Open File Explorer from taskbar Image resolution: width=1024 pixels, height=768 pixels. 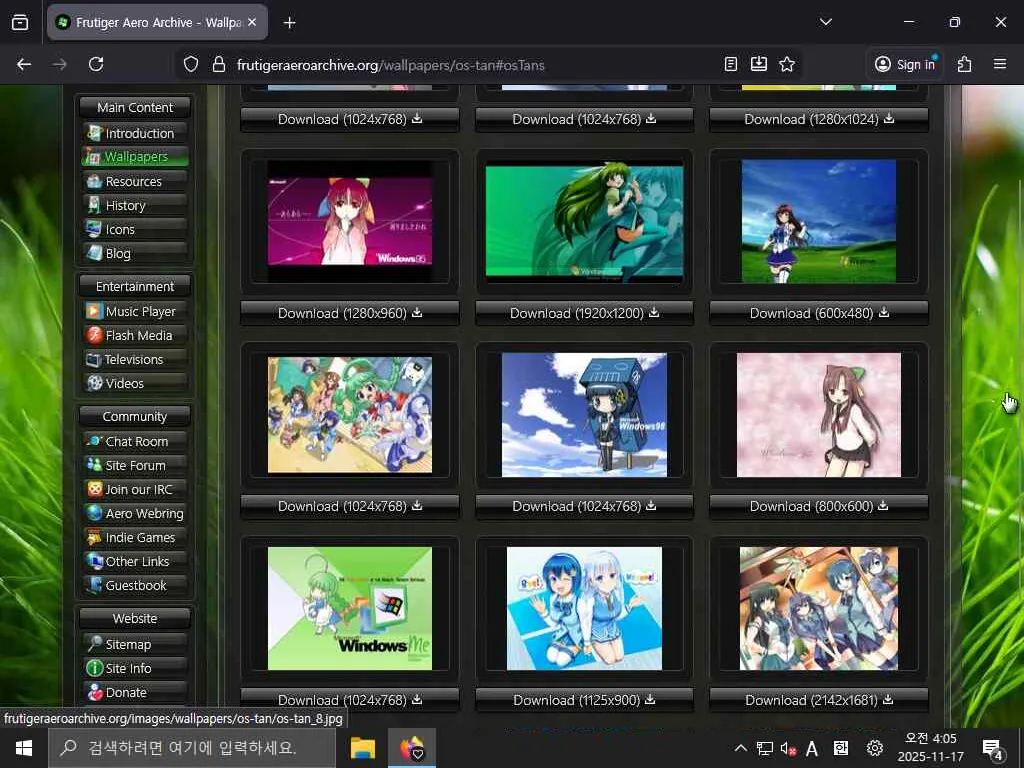pyautogui.click(x=363, y=748)
